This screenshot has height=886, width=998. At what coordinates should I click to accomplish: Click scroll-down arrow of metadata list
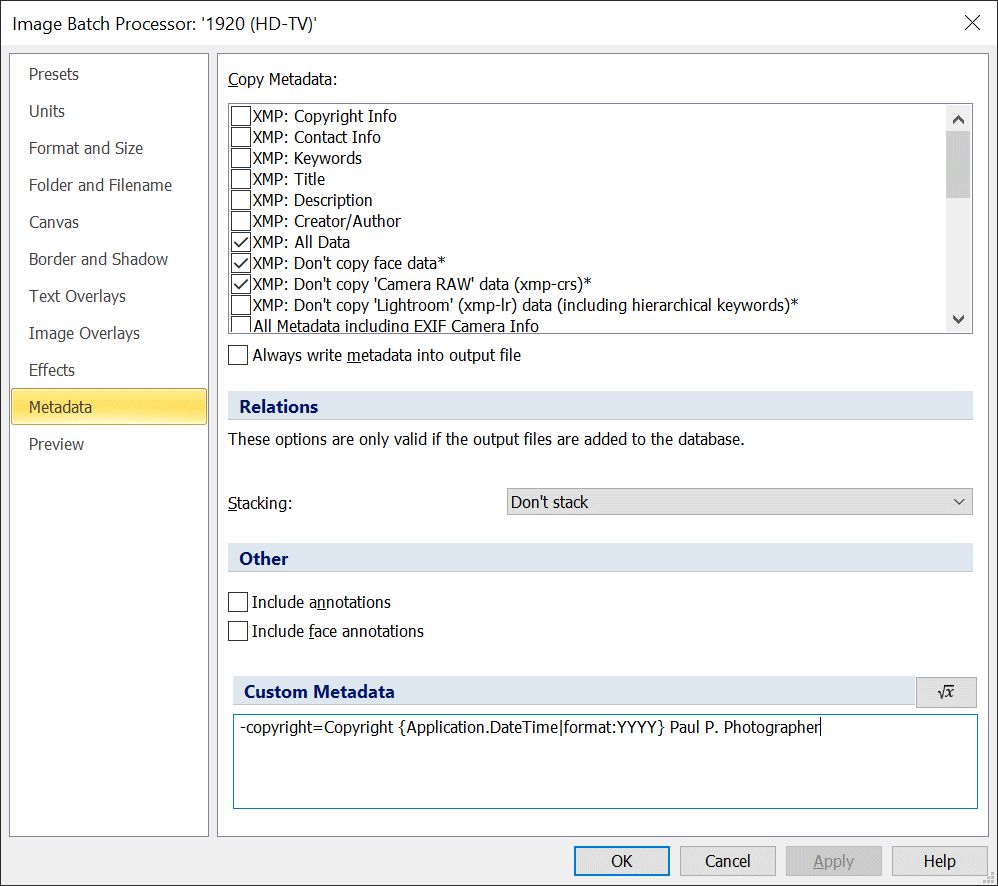tap(959, 319)
